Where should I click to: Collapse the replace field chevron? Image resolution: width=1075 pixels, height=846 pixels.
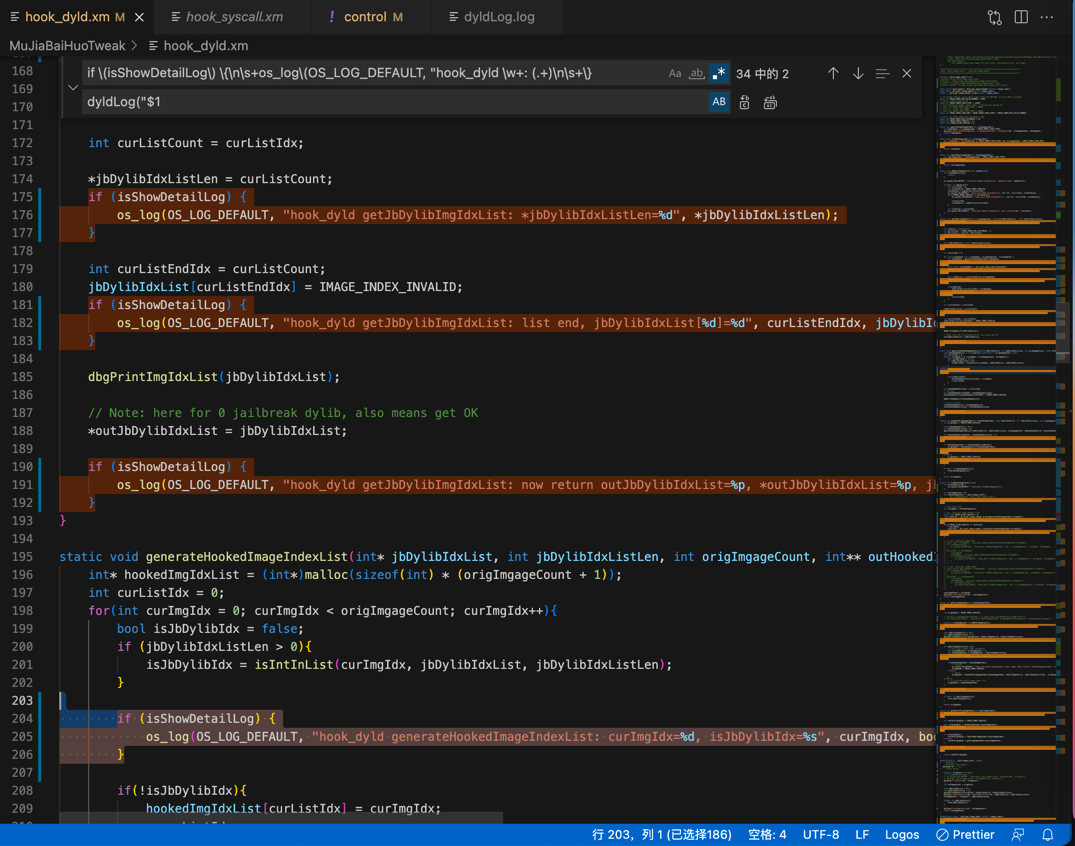coord(73,88)
